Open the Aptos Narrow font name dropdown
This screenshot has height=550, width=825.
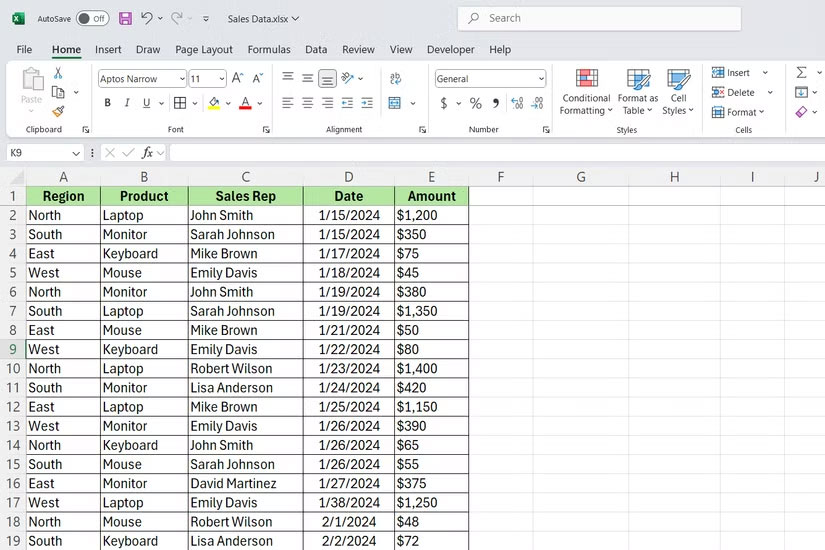[181, 79]
